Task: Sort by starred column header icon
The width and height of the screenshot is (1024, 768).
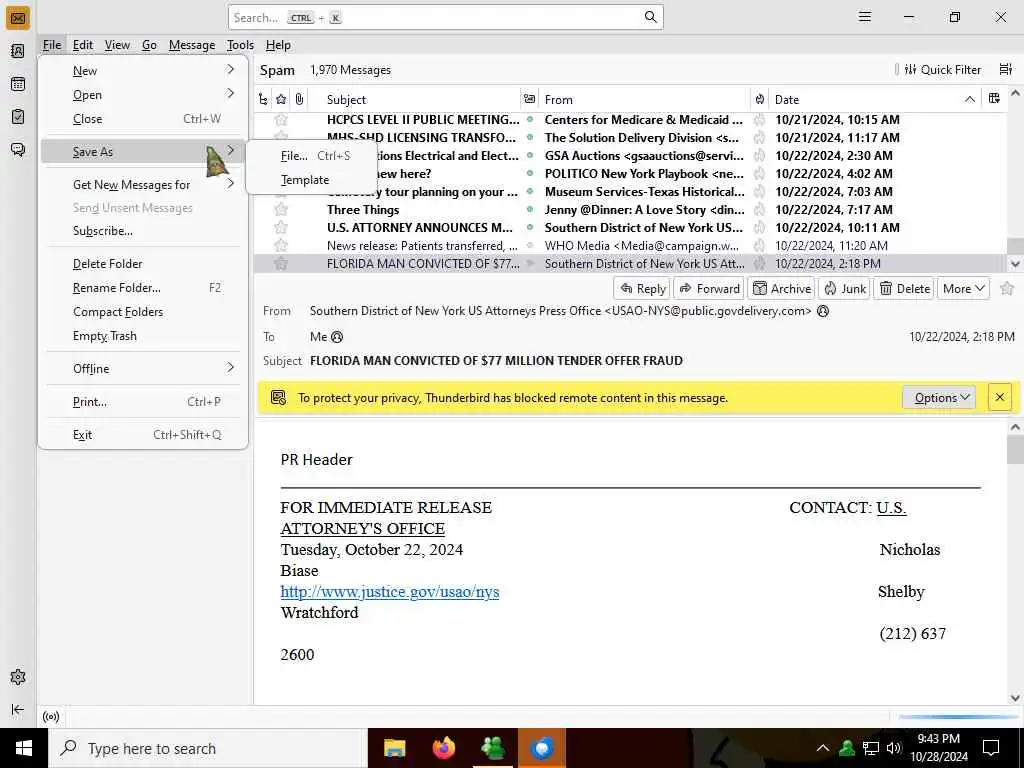Action: (x=281, y=99)
